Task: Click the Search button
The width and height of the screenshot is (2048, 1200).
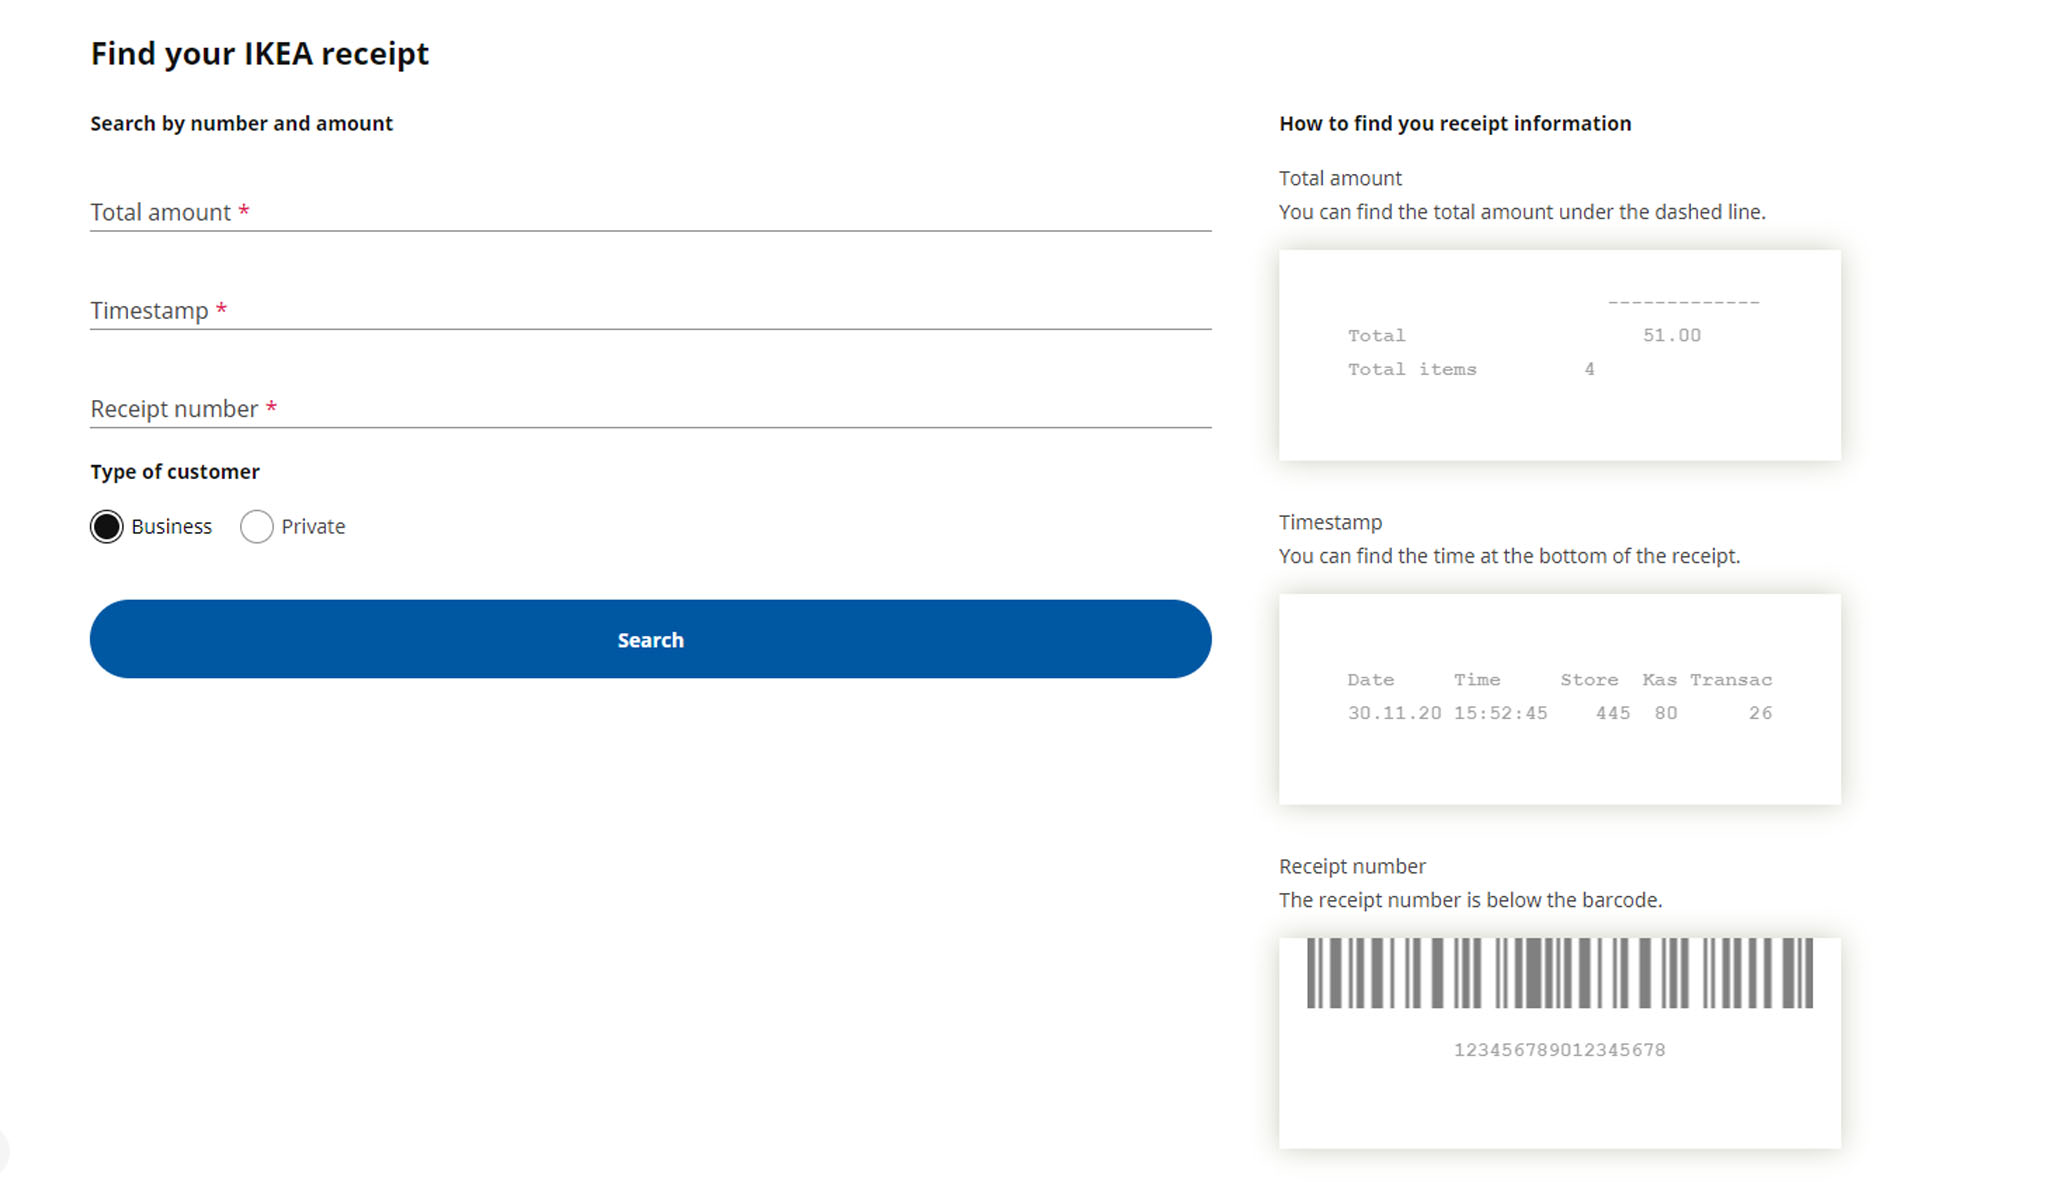Action: pos(650,639)
